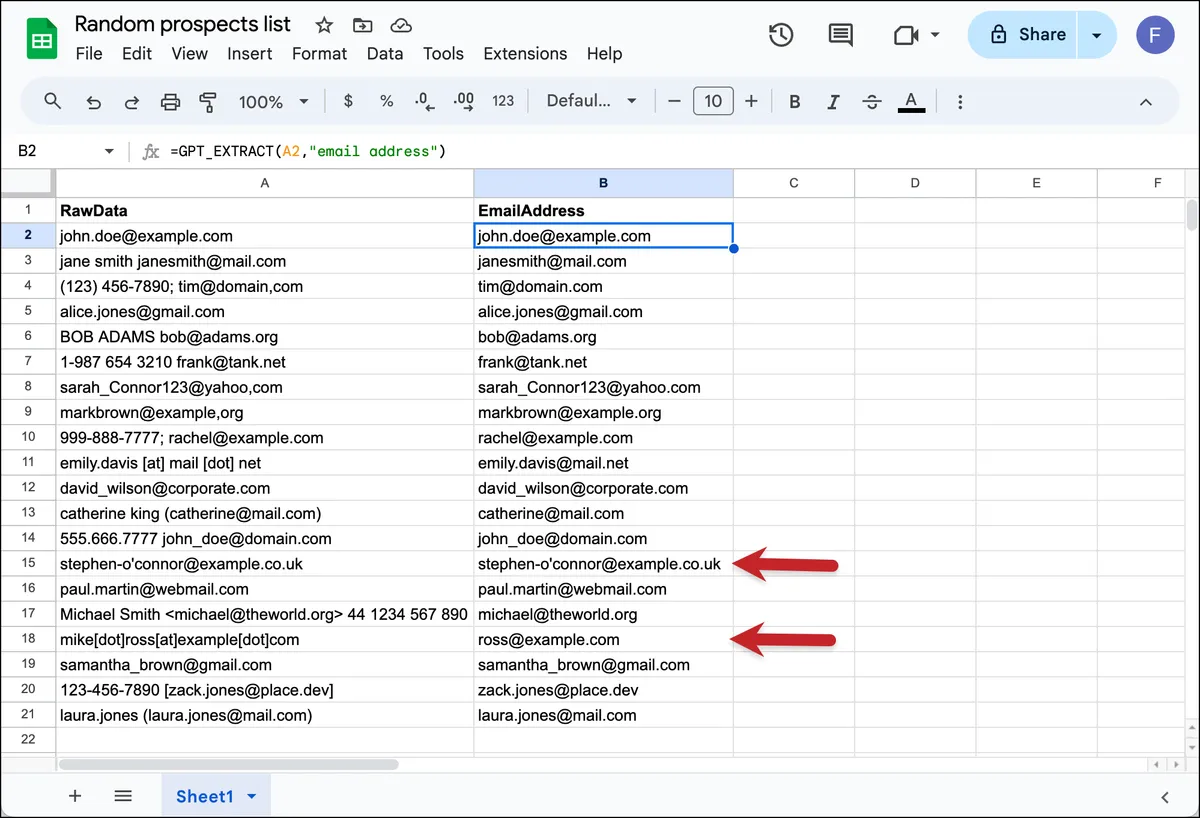Select the paint format tool

[x=208, y=101]
